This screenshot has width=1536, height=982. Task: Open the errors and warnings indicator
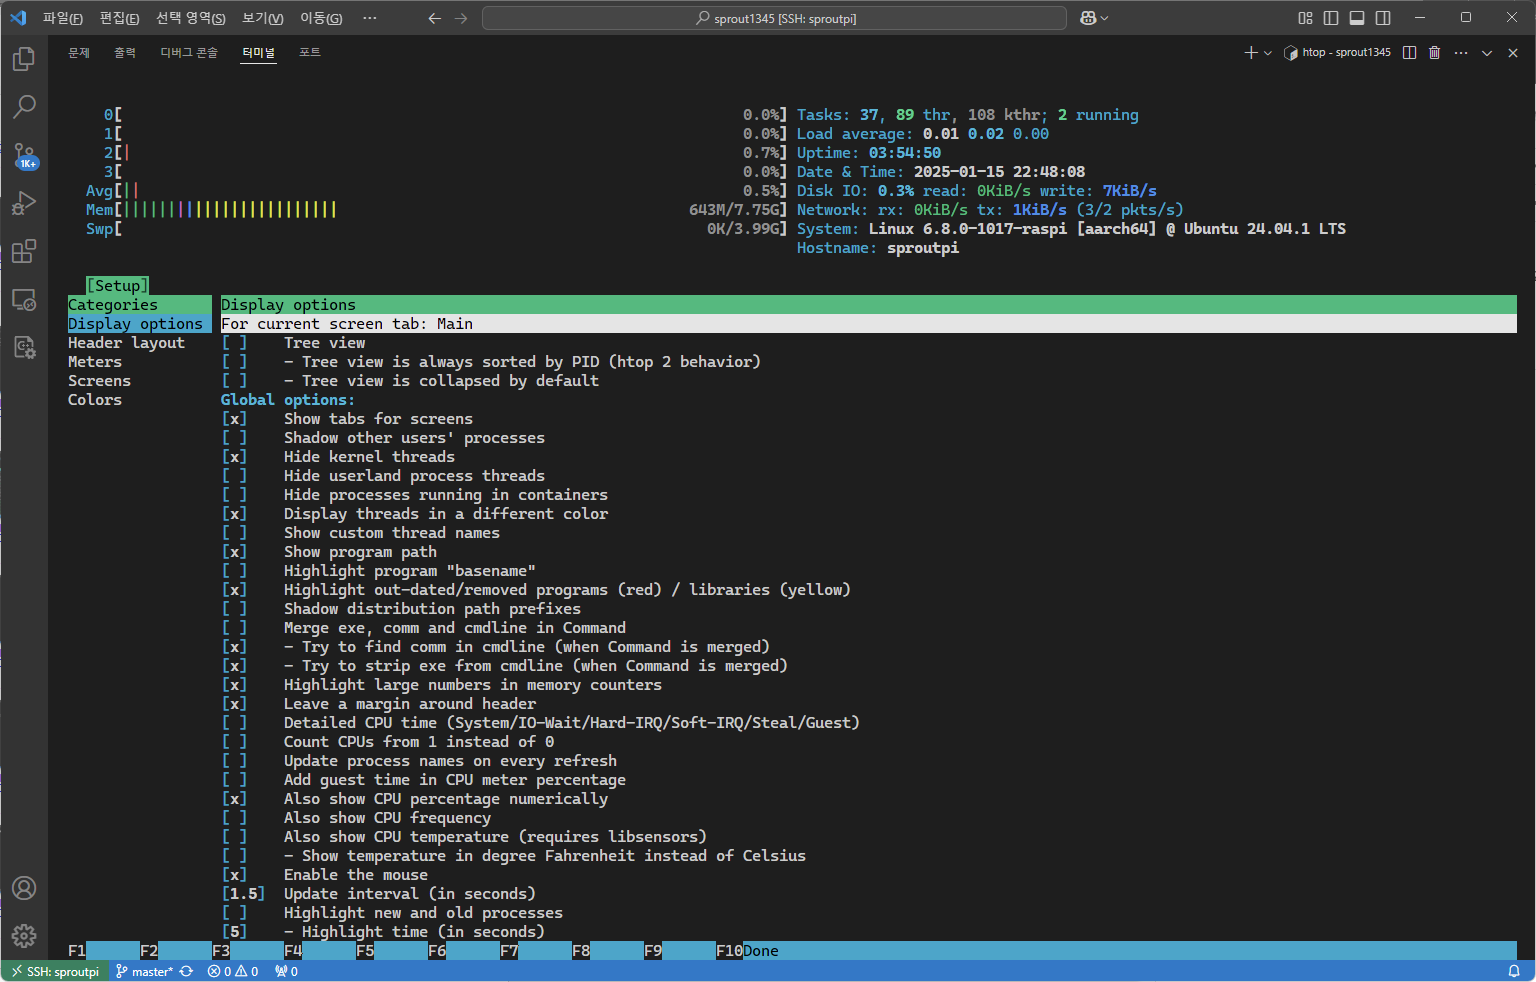click(x=233, y=971)
